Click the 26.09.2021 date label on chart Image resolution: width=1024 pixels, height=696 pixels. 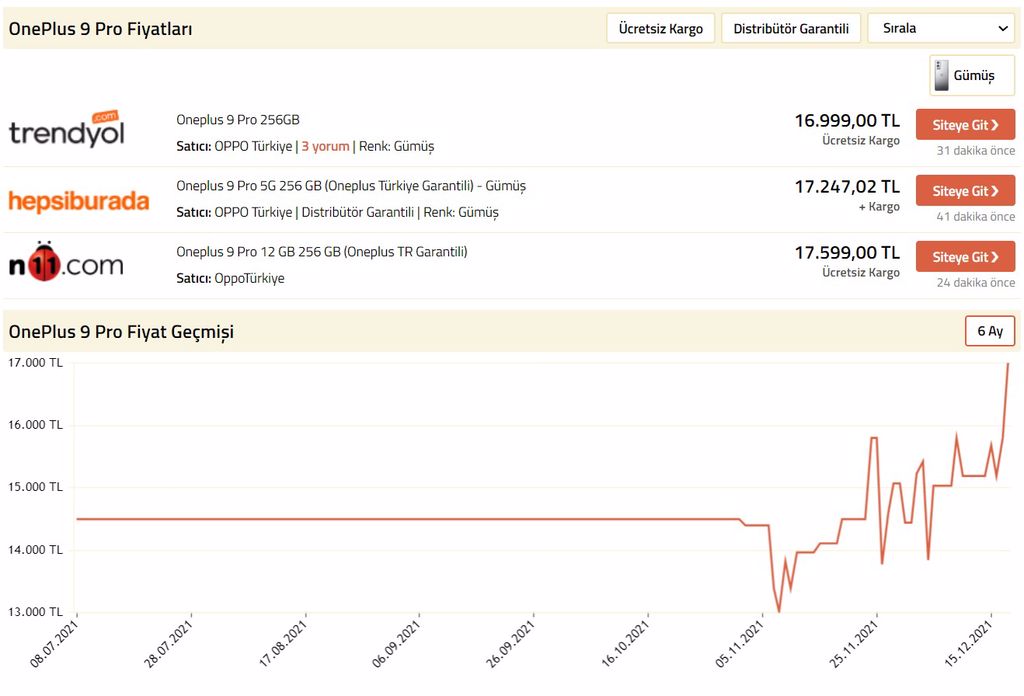[509, 644]
